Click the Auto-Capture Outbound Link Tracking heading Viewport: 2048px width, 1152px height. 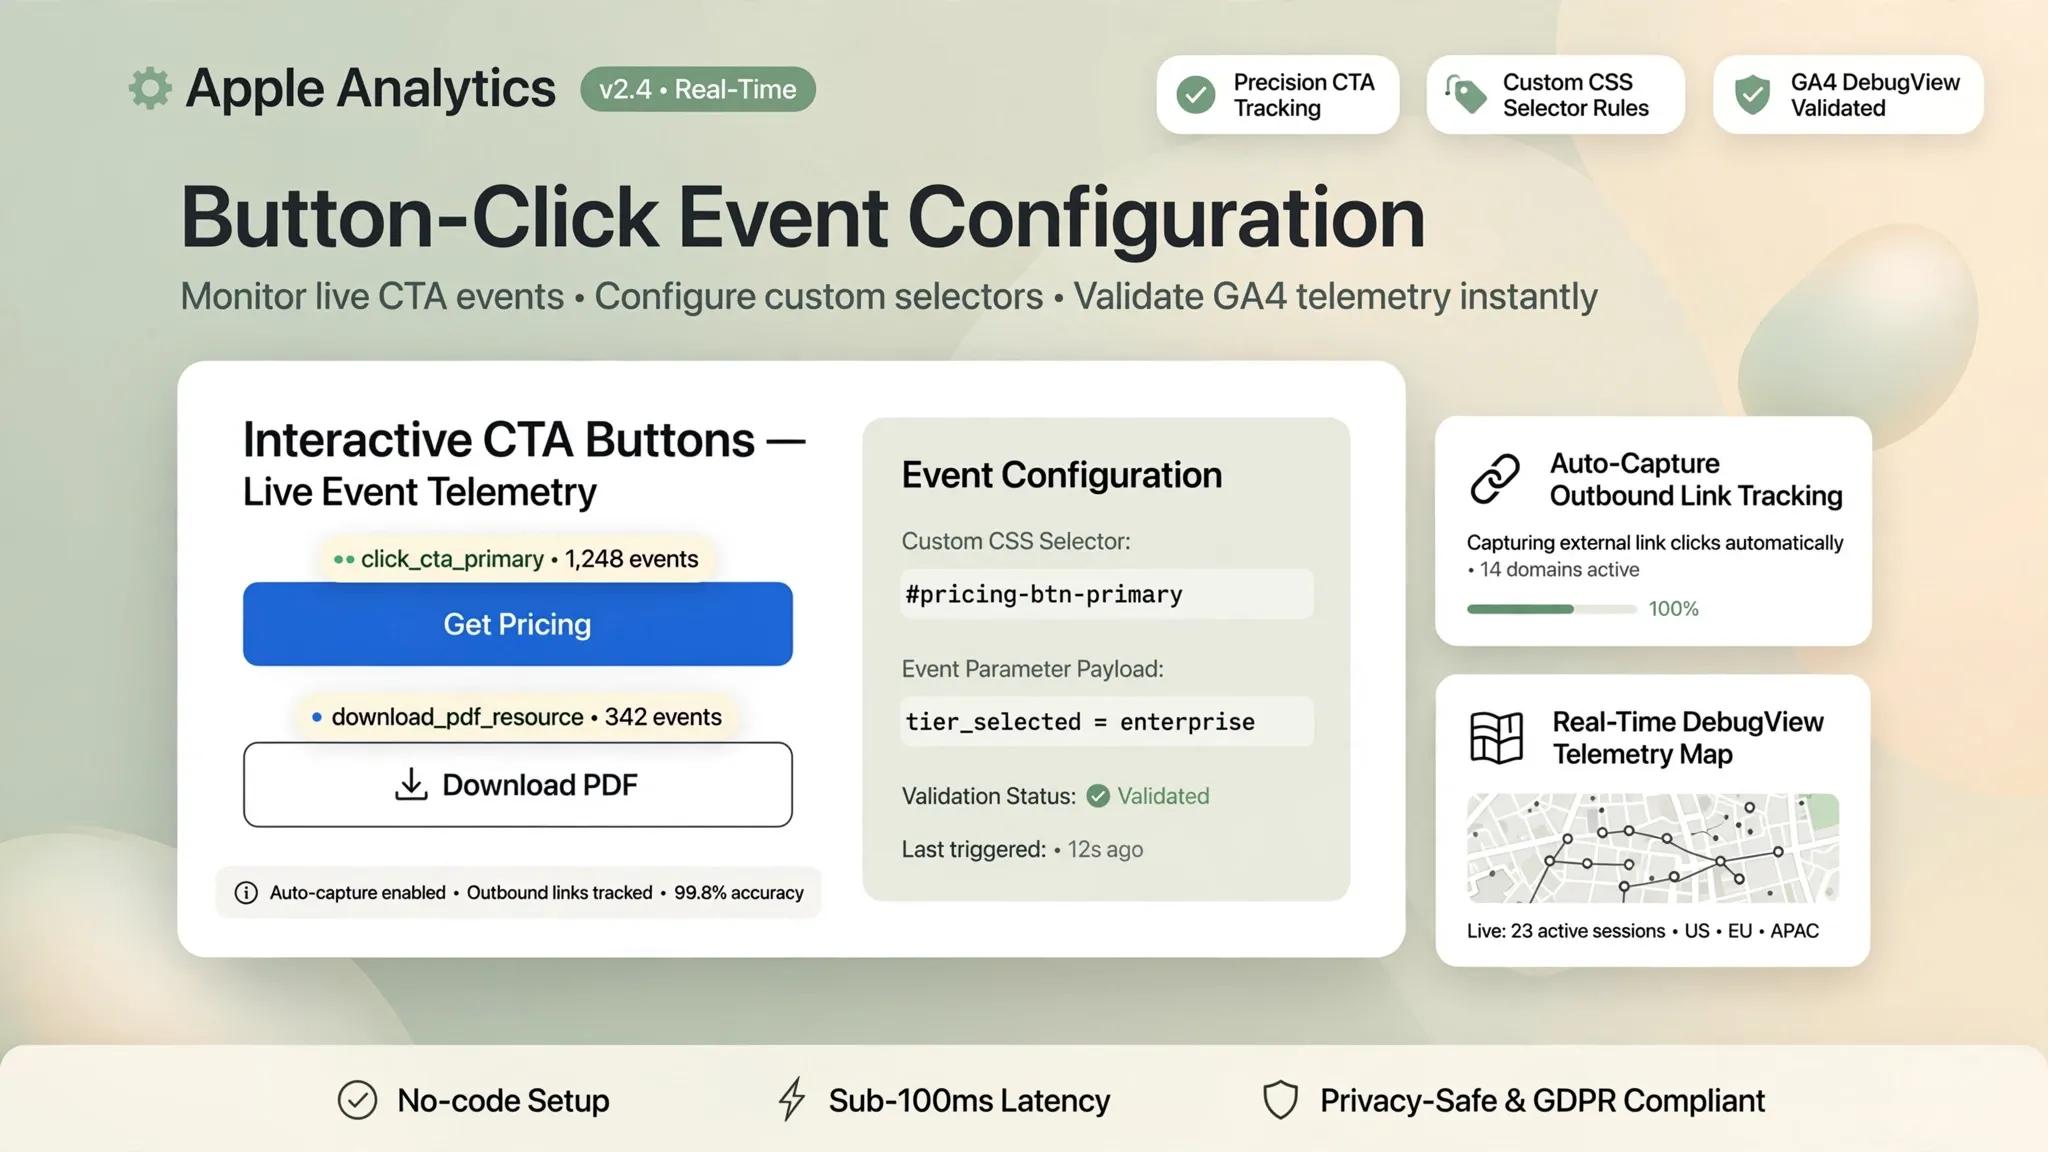(x=1696, y=480)
